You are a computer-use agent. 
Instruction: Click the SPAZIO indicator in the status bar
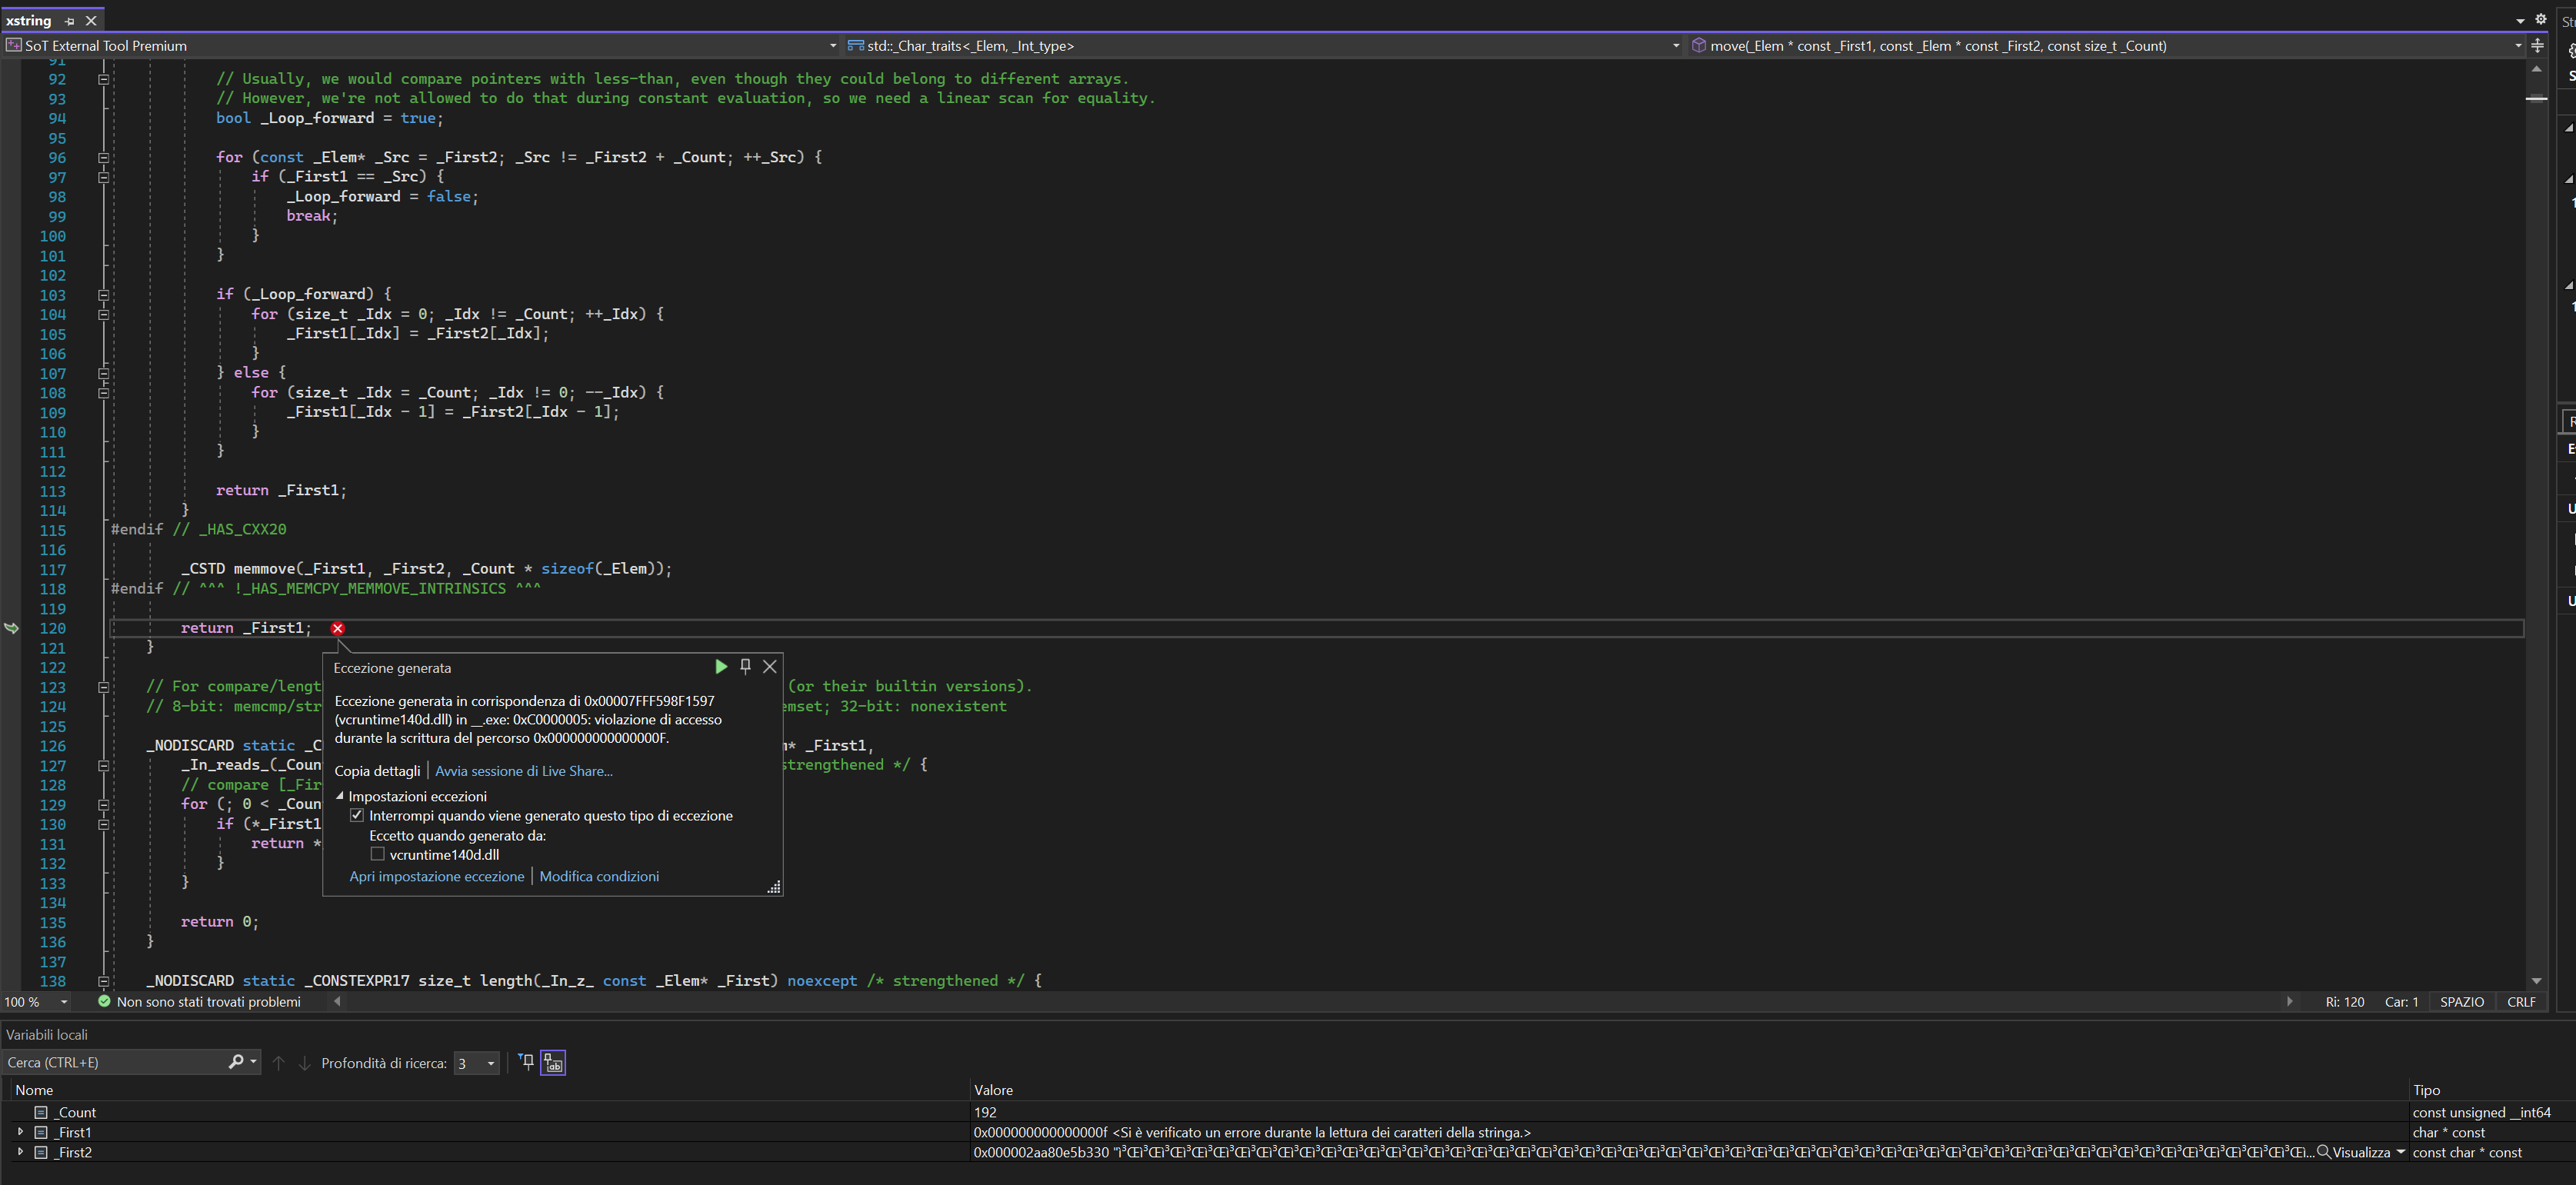pyautogui.click(x=2461, y=1002)
